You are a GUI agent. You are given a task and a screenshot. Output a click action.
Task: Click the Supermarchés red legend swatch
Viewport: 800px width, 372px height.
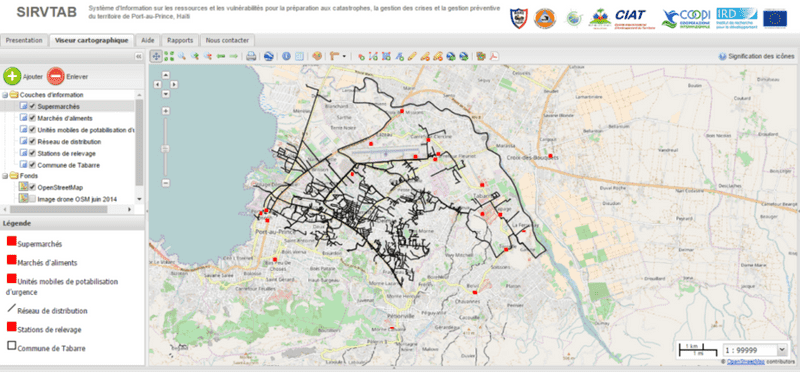(x=11, y=240)
